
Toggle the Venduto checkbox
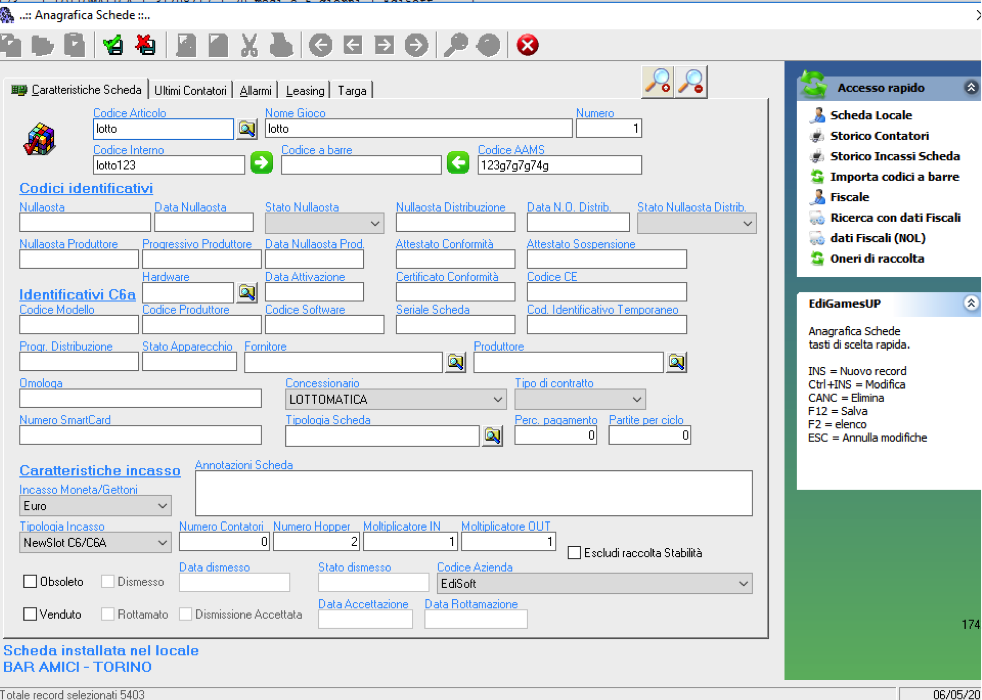click(x=30, y=614)
